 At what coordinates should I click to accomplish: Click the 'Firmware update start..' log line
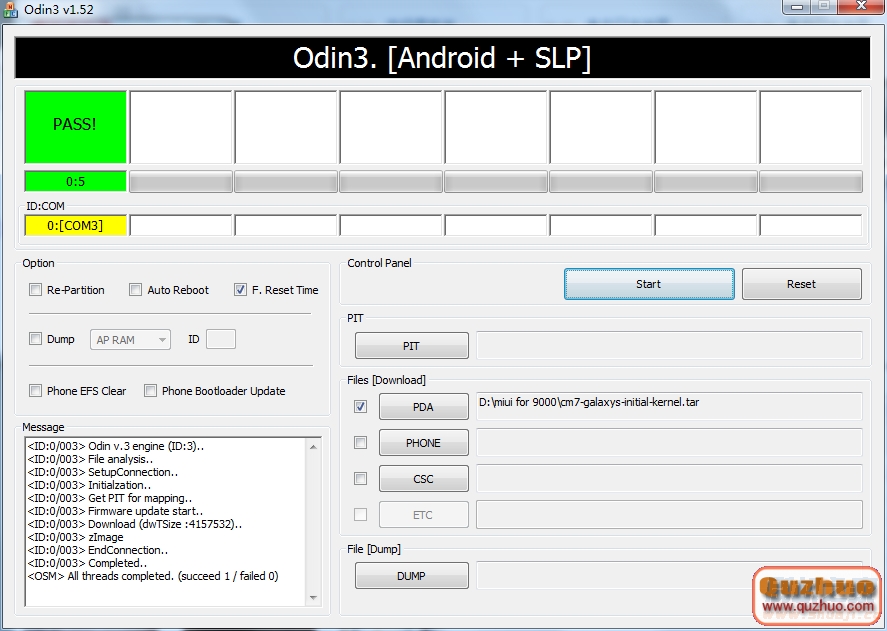[115, 511]
